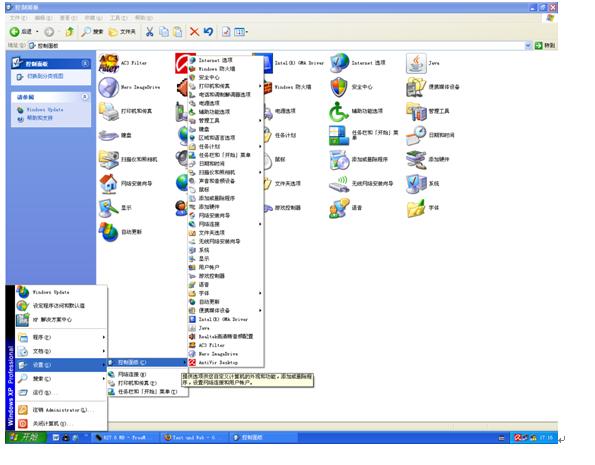
Task: Select the 日期和时间 clock icon in the window
Action: point(416,136)
